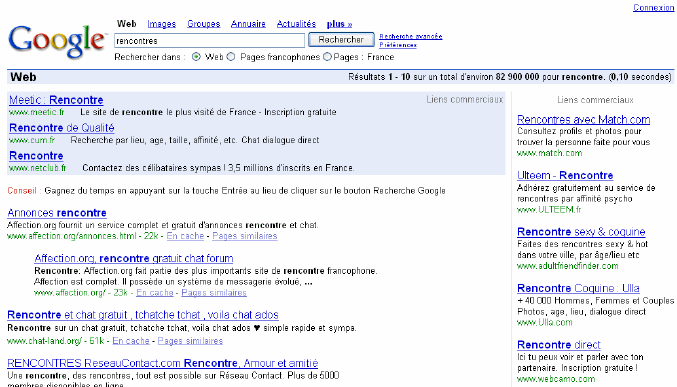
Task: Open the Ulteem - Rencontre ad
Action: tap(565, 176)
